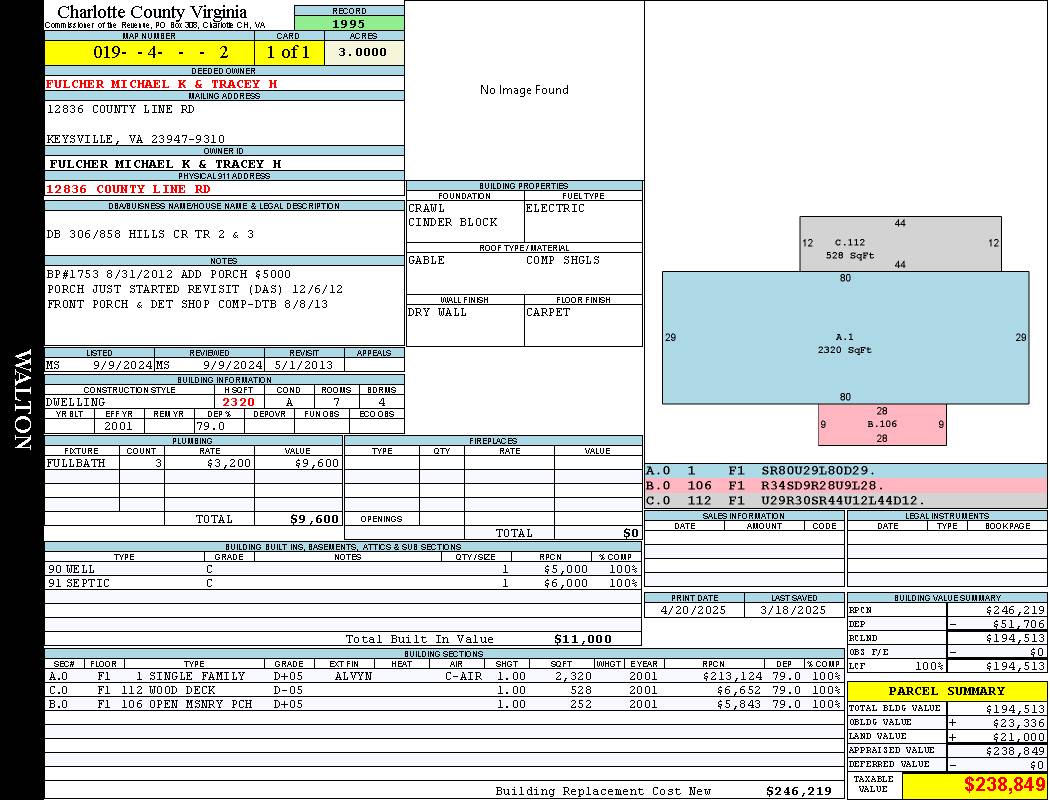Click the air value C-AIR
Viewport: 1050px width, 800px height.
463,677
